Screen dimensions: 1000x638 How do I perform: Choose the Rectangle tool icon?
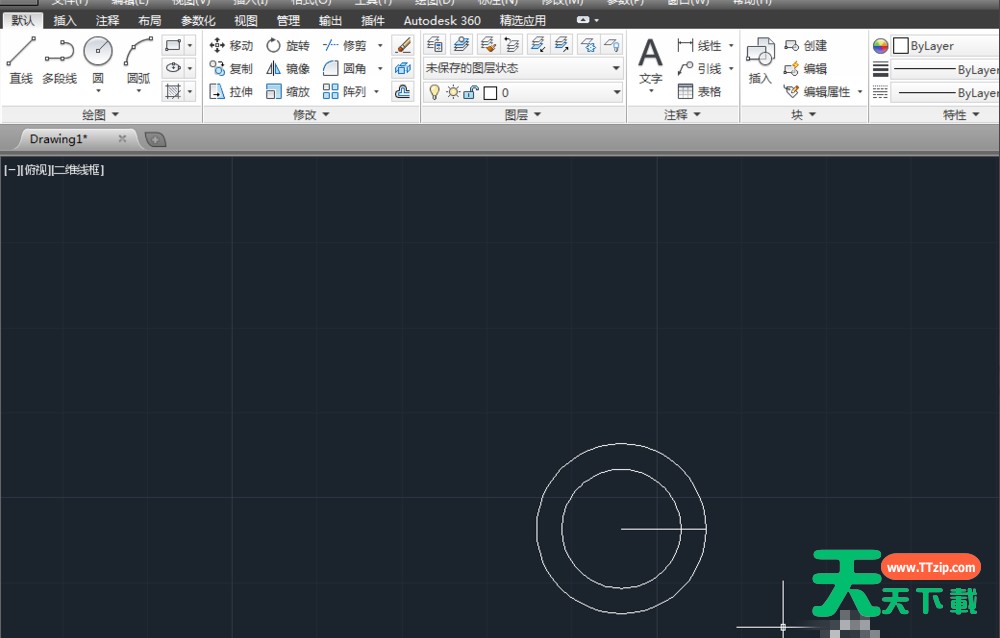173,45
